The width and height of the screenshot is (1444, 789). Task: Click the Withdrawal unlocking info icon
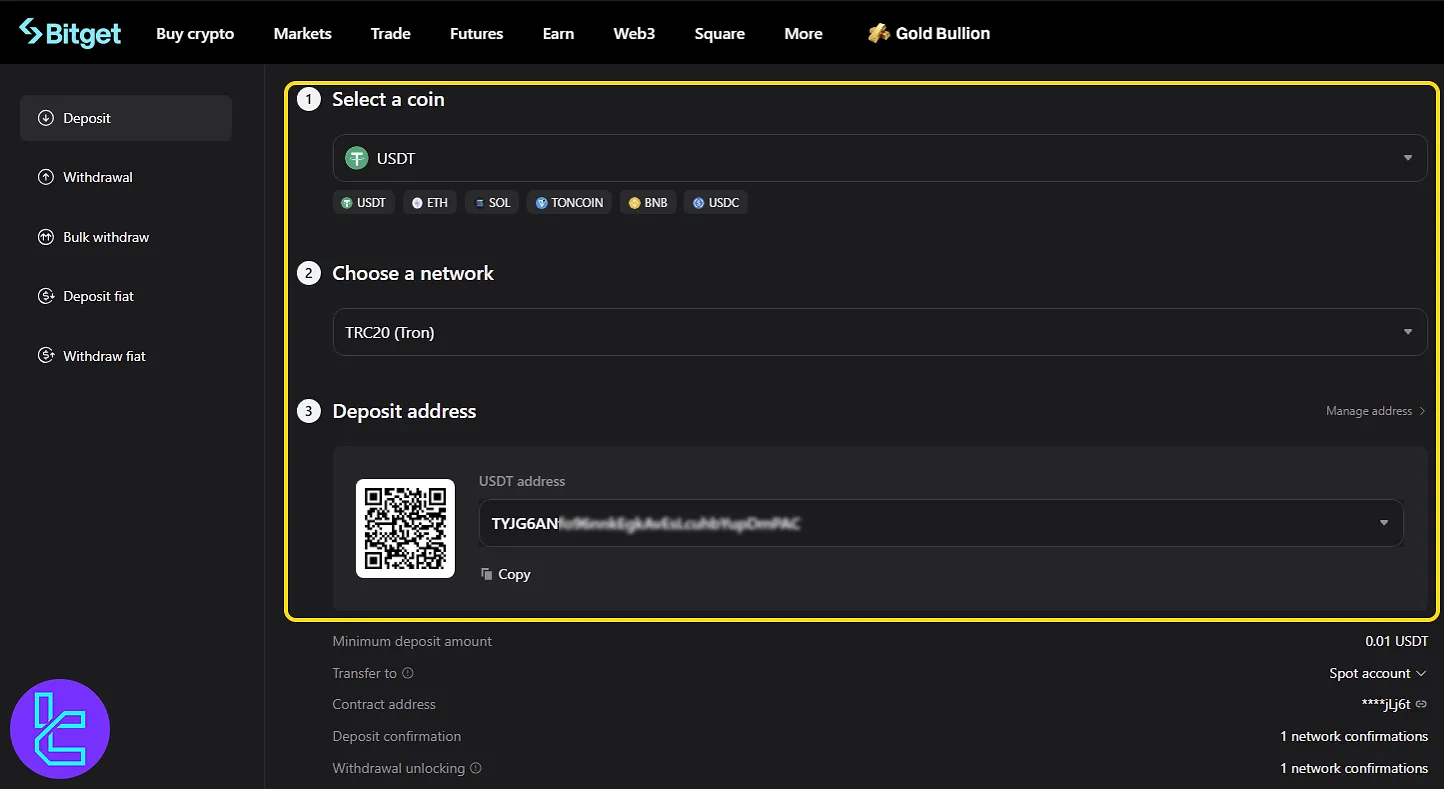pyautogui.click(x=476, y=768)
